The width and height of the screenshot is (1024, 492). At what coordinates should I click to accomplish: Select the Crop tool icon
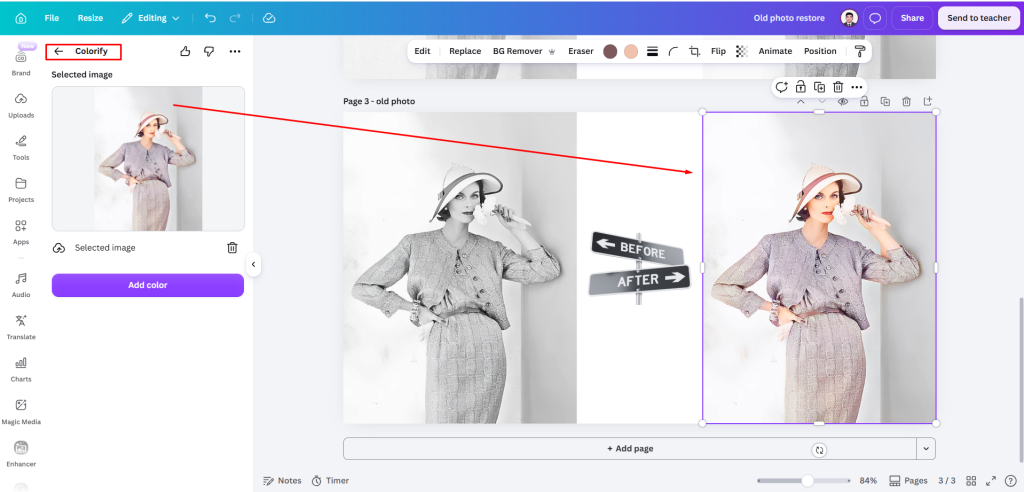695,52
